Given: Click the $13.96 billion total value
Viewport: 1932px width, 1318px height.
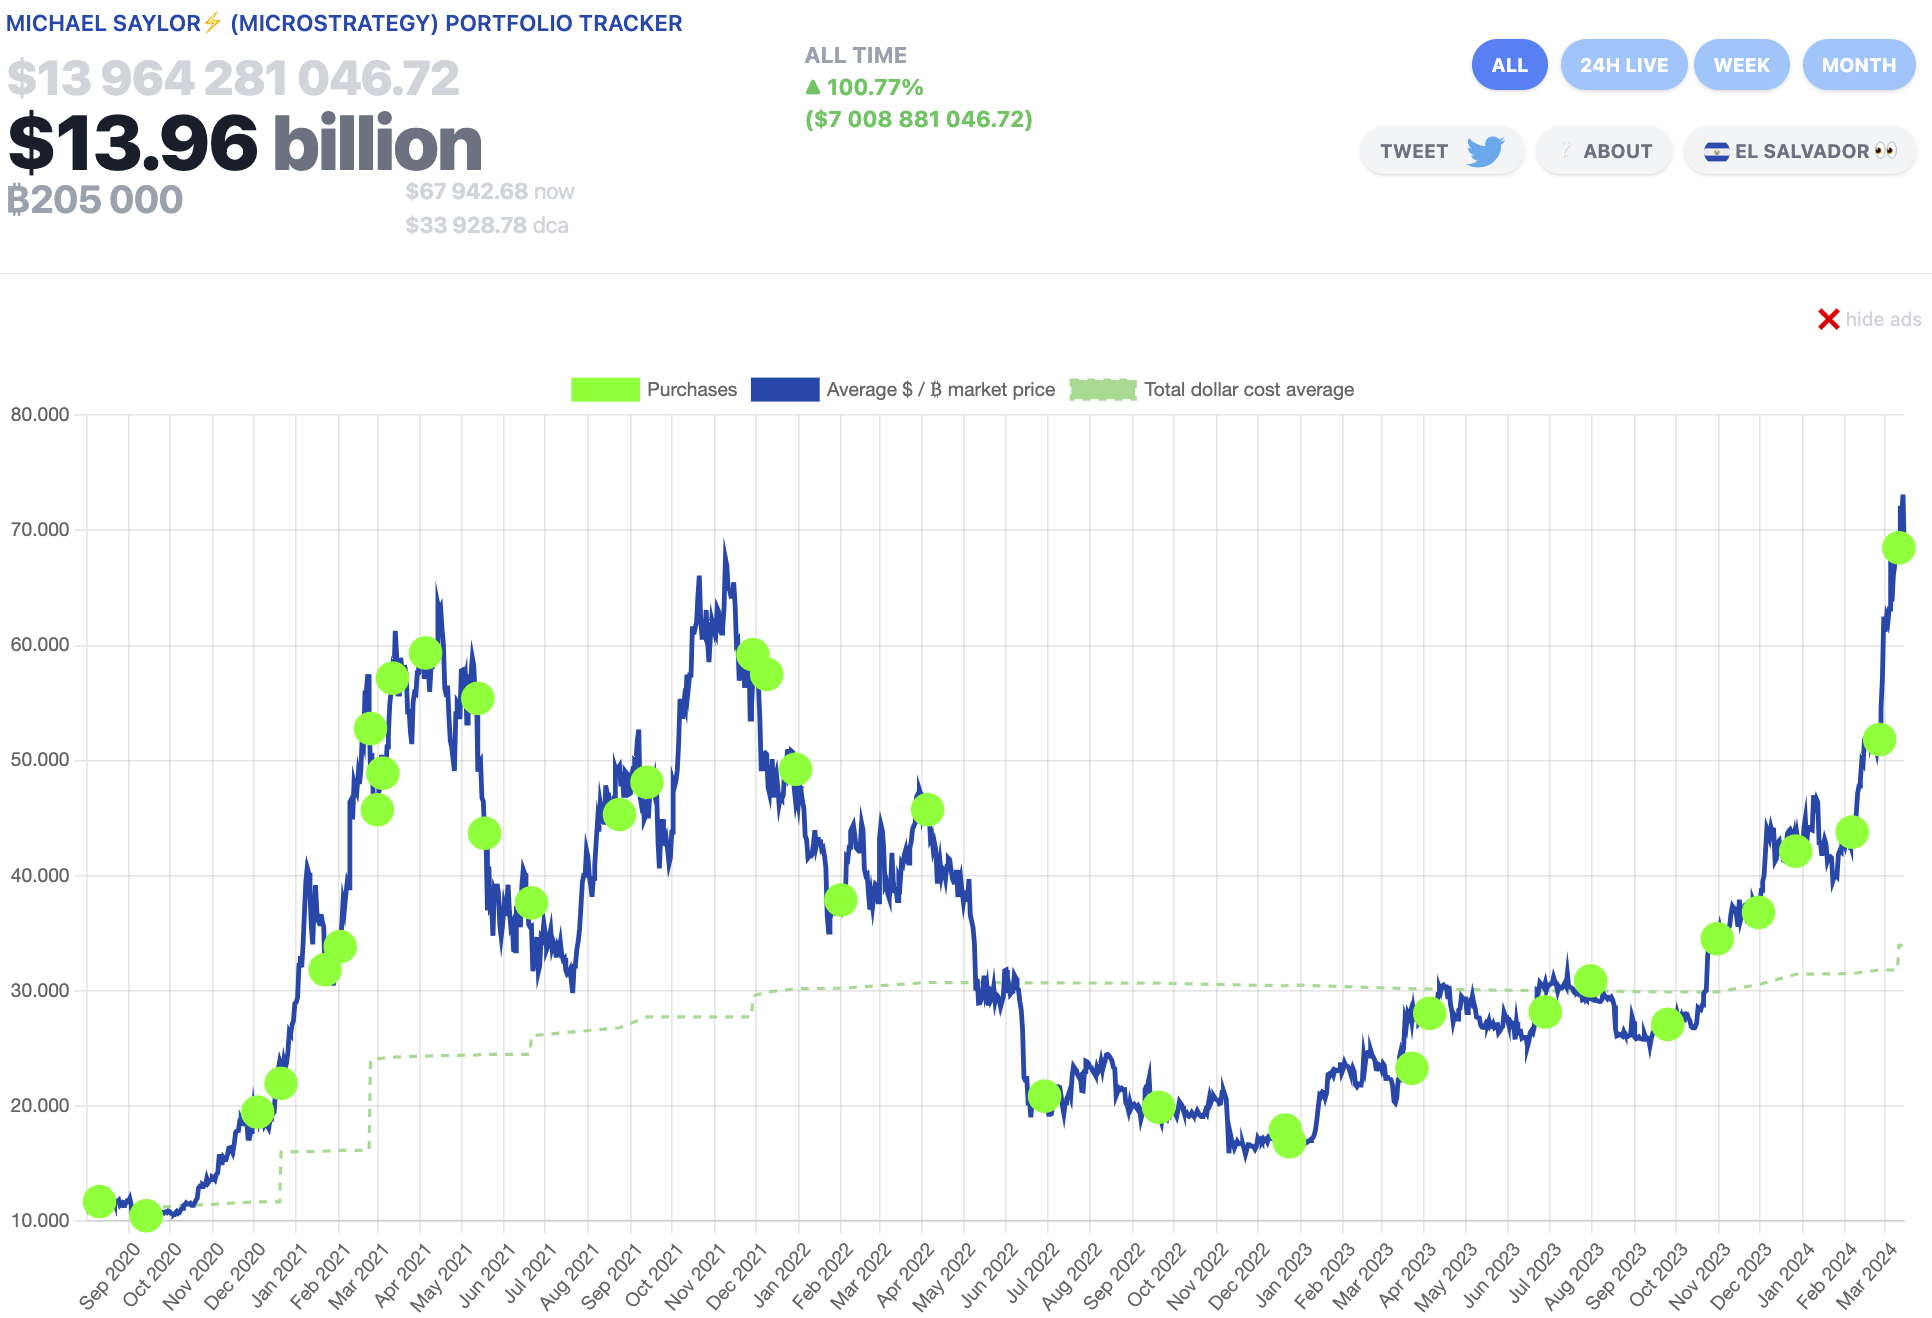Looking at the screenshot, I should point(245,142).
